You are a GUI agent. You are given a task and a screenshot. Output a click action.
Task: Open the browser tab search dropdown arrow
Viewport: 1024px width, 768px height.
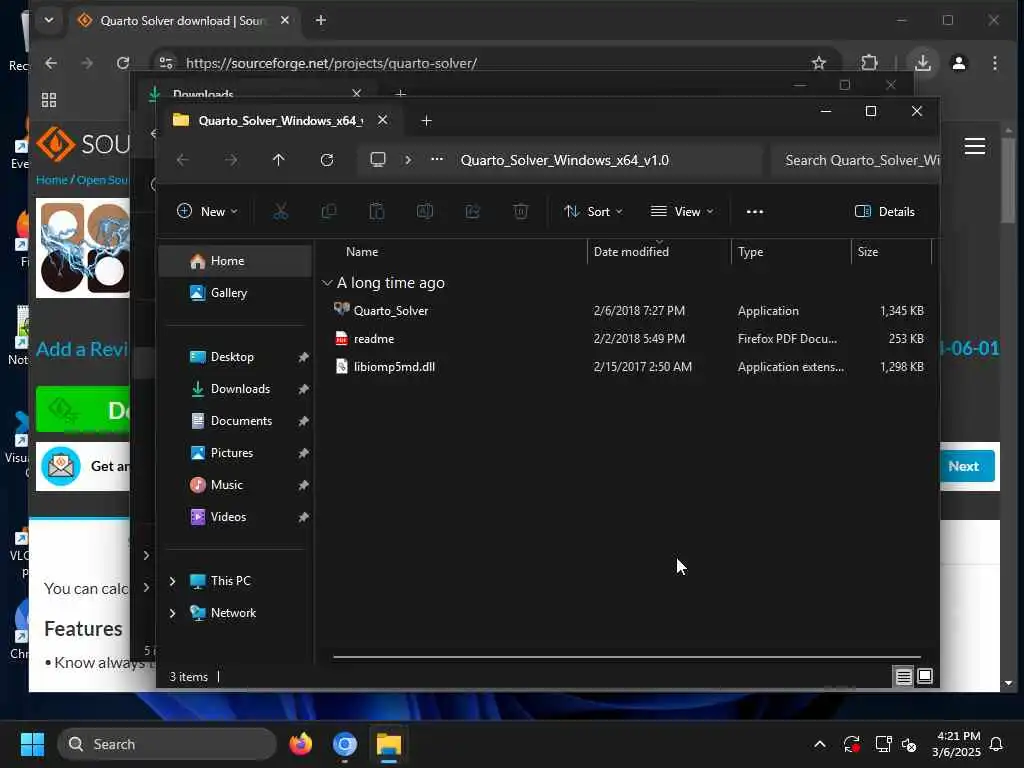(49, 20)
